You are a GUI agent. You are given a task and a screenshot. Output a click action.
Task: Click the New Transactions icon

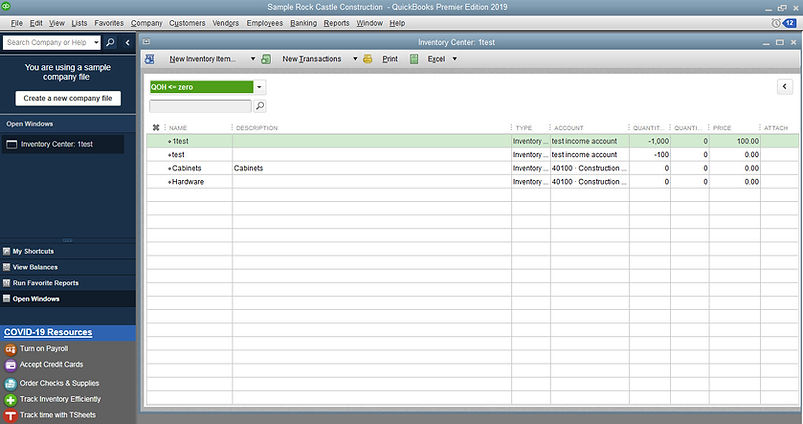point(266,59)
